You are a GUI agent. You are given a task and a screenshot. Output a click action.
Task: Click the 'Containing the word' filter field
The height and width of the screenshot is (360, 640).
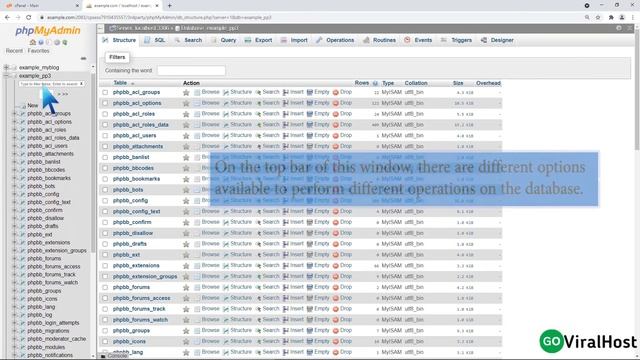point(191,71)
